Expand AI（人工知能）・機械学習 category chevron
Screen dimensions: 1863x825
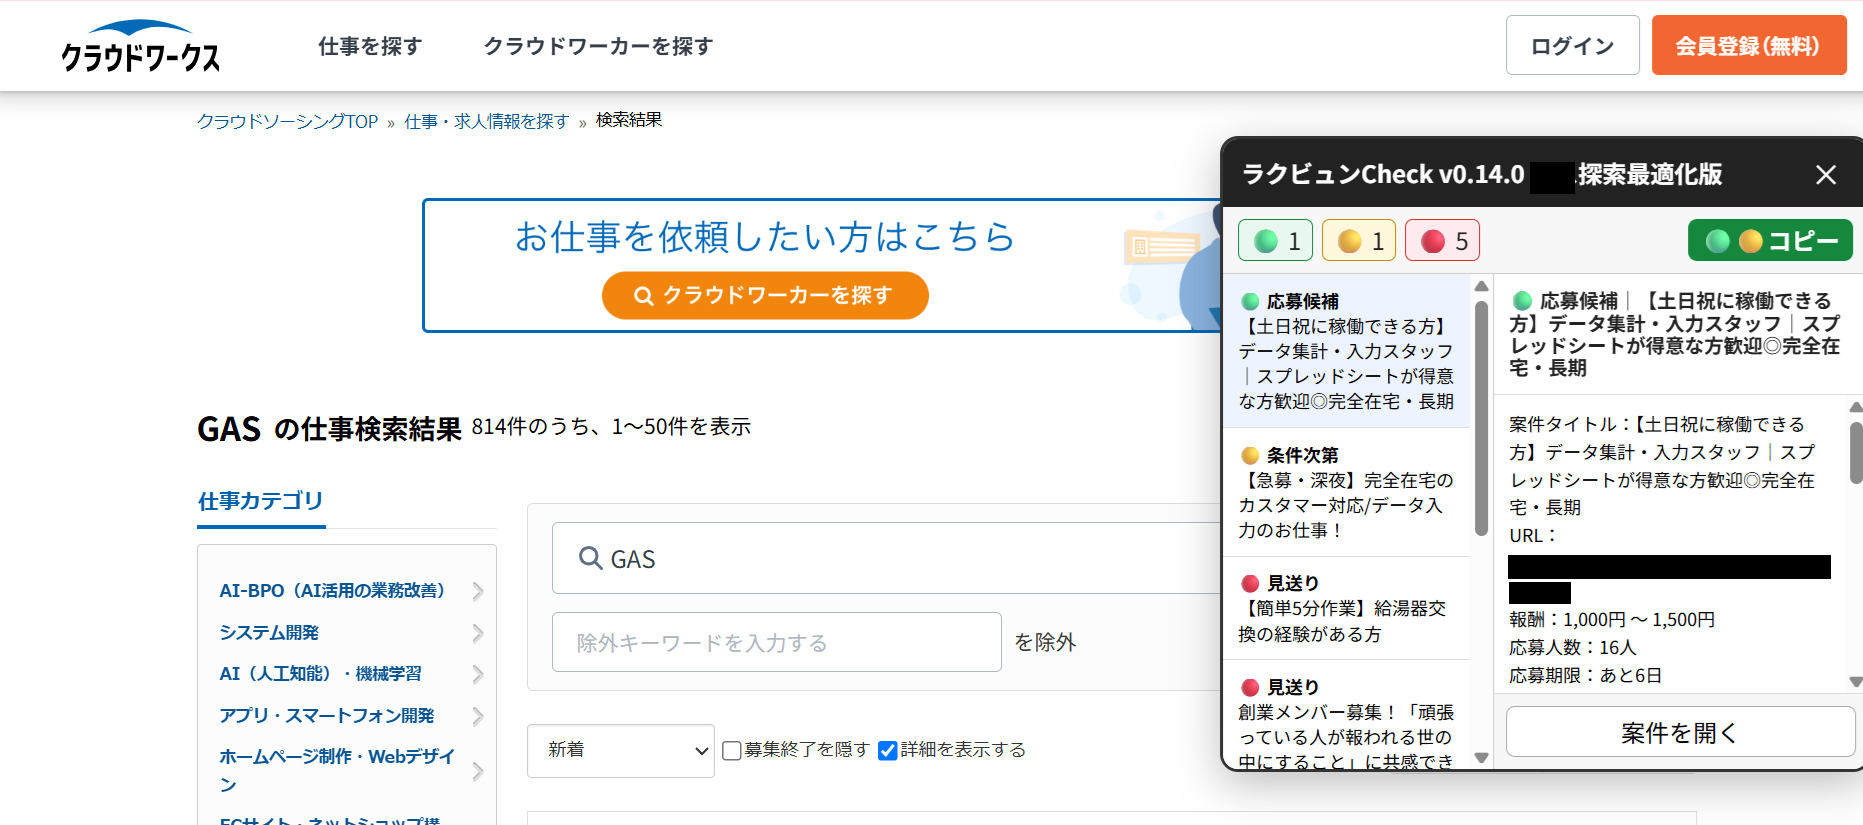478,674
